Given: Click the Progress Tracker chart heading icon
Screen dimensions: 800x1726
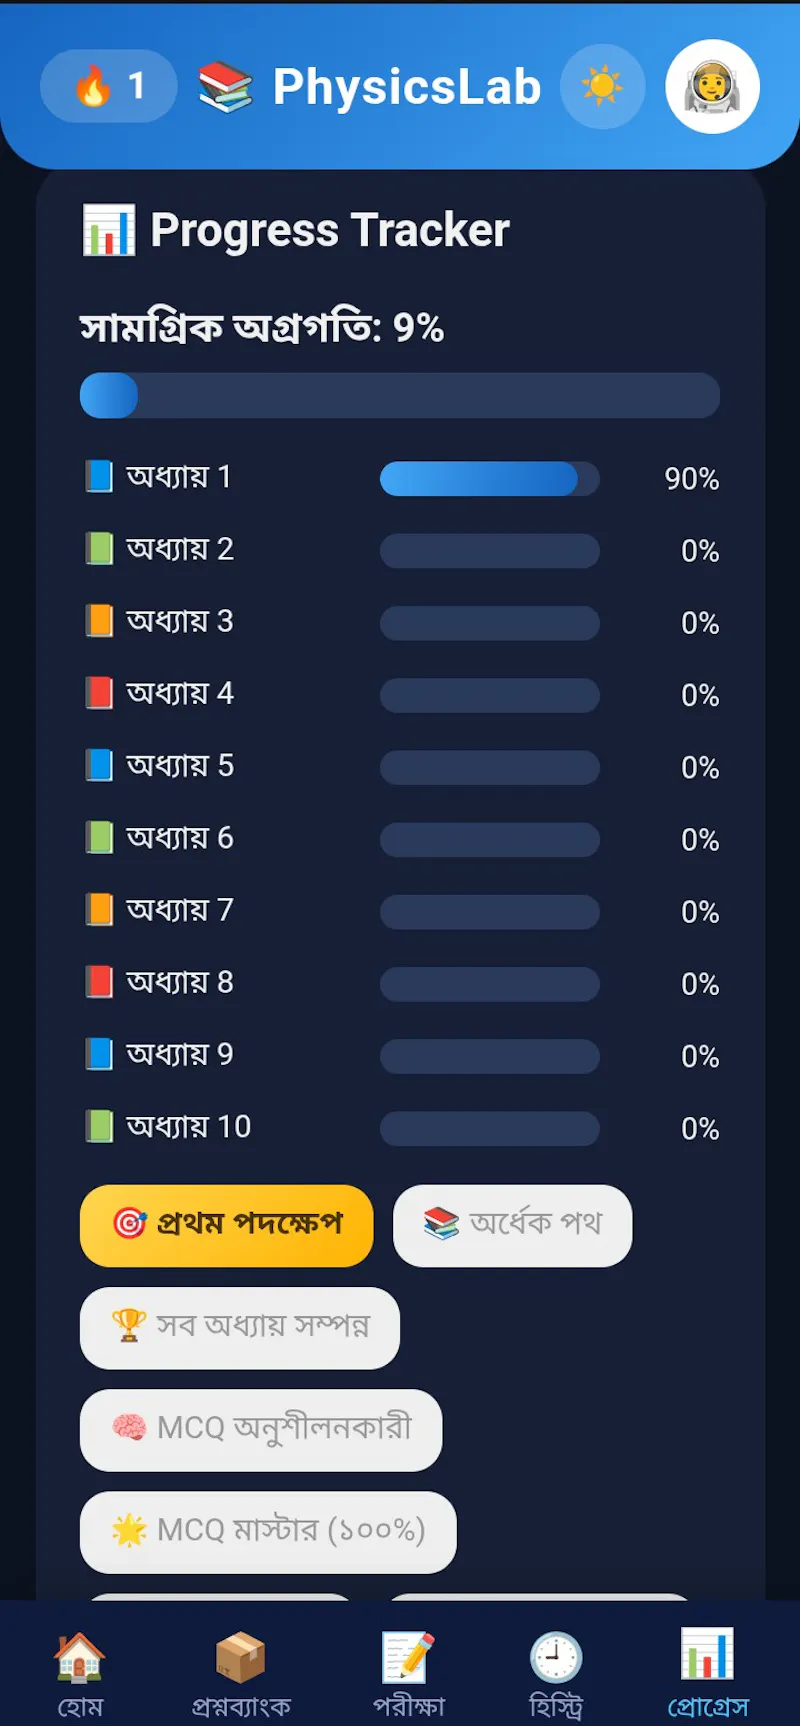Looking at the screenshot, I should pos(108,230).
